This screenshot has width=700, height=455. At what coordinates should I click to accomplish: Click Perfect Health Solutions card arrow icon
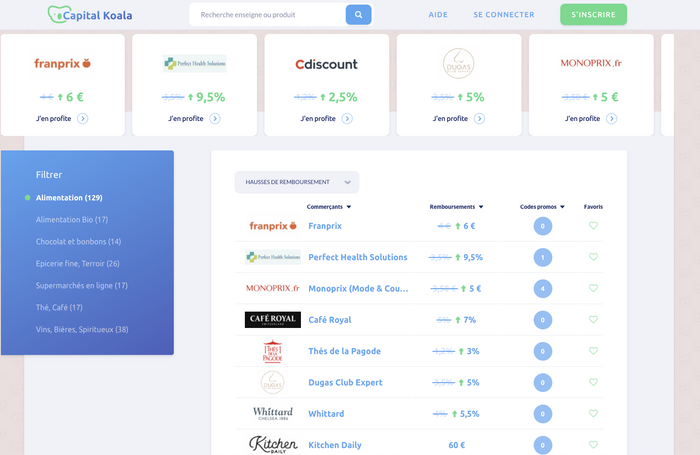click(215, 118)
